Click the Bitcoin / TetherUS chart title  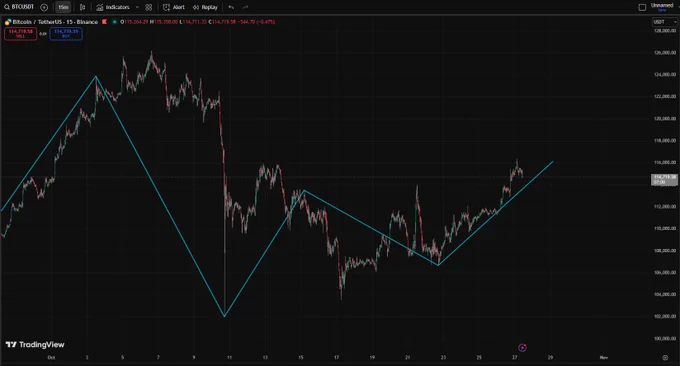[x=55, y=22]
